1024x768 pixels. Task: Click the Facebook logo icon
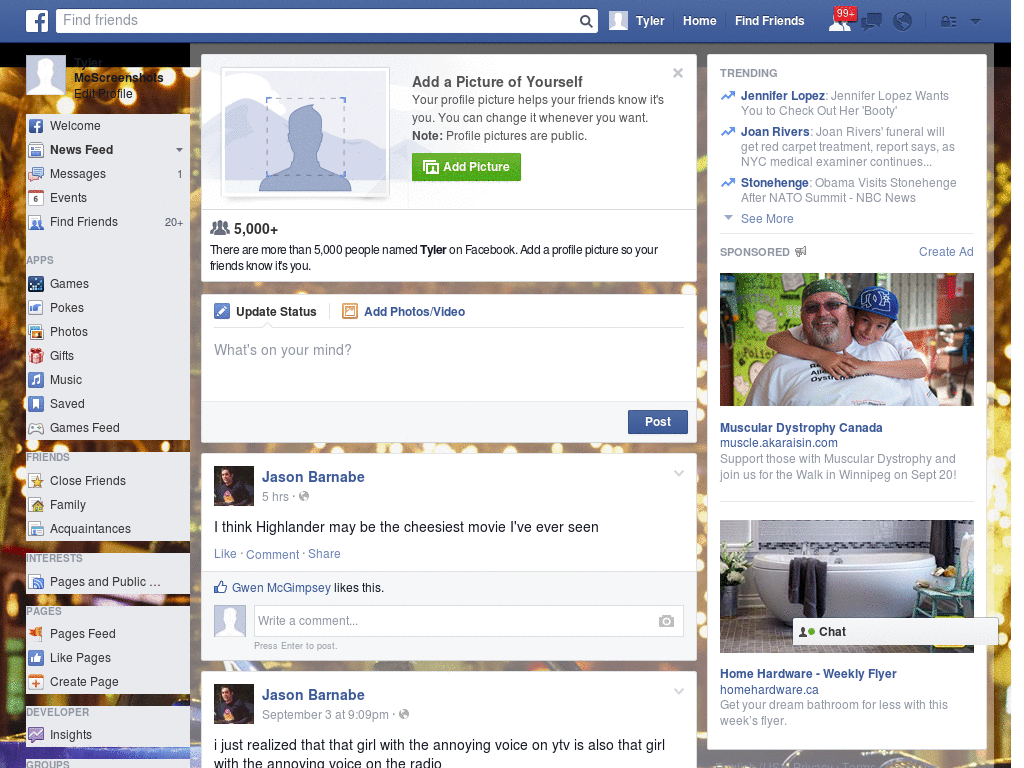pyautogui.click(x=37, y=21)
